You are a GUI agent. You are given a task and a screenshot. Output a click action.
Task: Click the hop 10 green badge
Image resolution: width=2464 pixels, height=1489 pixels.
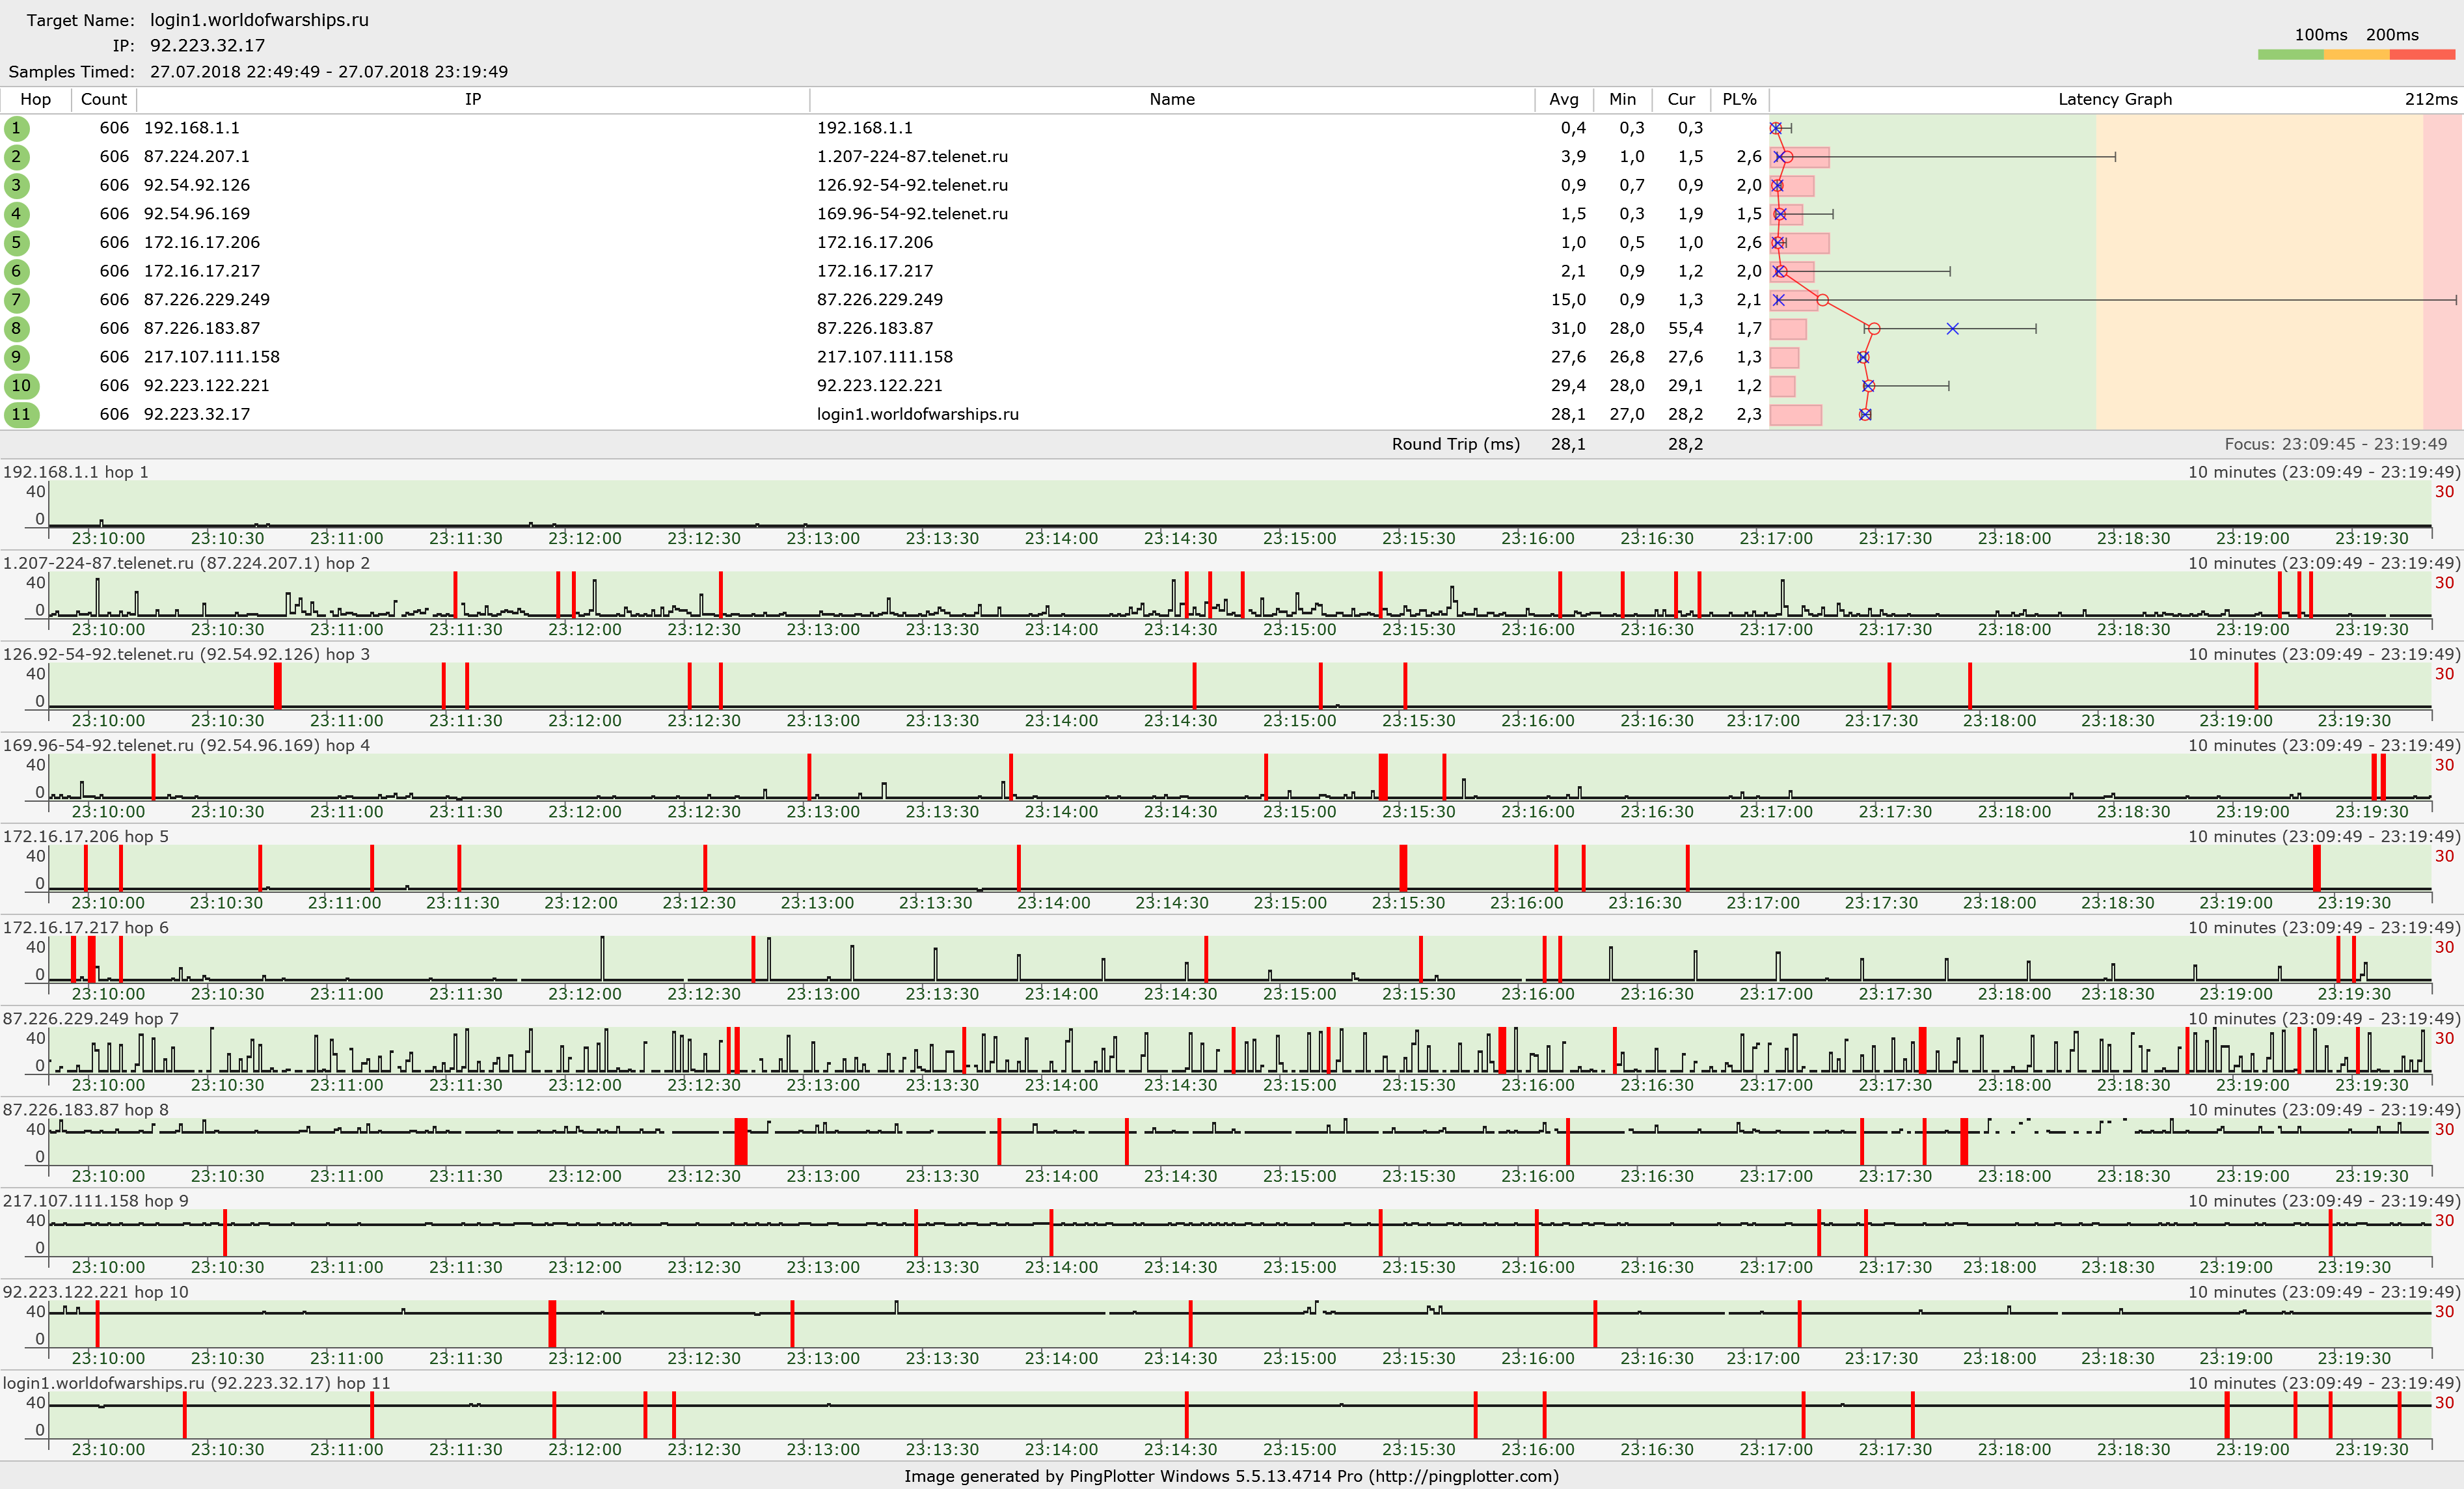pos(21,386)
